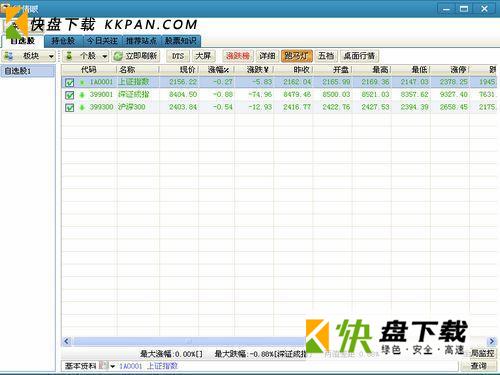
Task: Click the 详细 toolbar button
Action: pos(267,56)
